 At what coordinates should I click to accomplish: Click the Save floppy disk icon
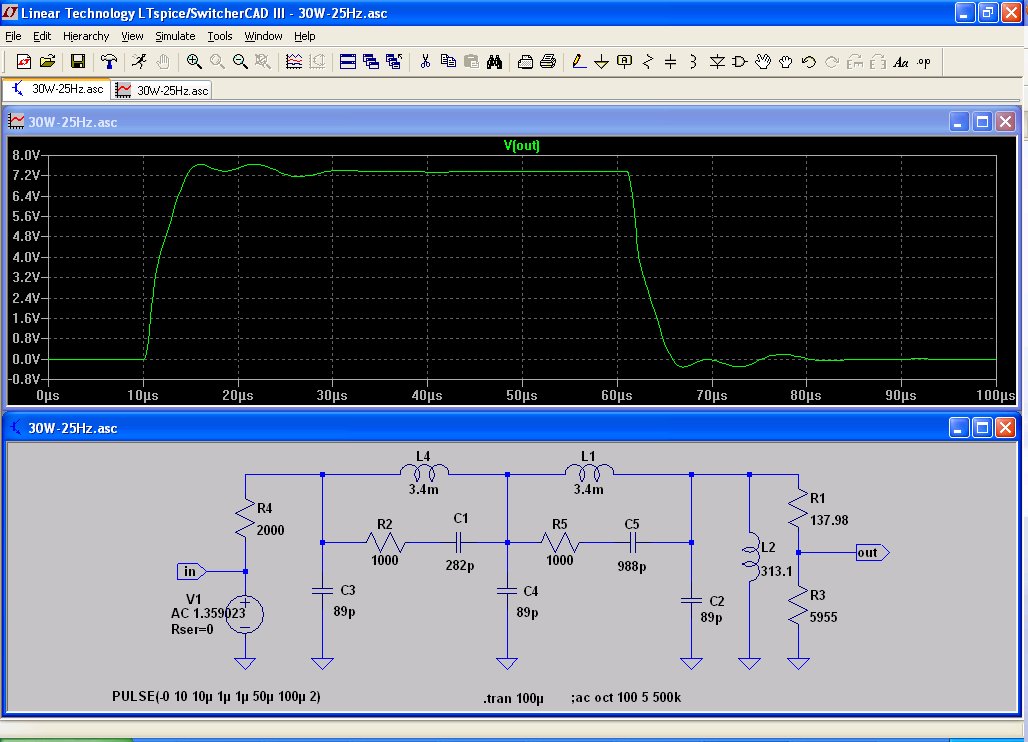(x=77, y=61)
